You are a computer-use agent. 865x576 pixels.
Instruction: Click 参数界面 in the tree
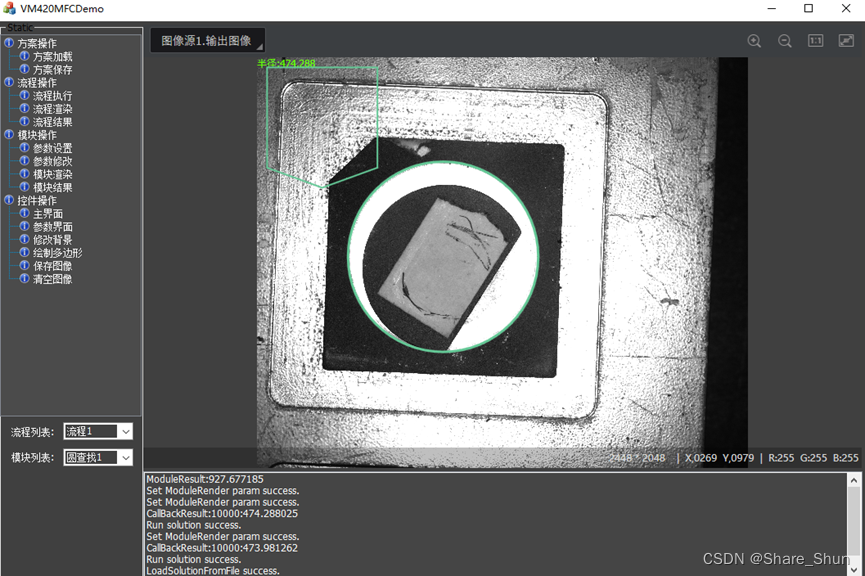[x=52, y=227]
